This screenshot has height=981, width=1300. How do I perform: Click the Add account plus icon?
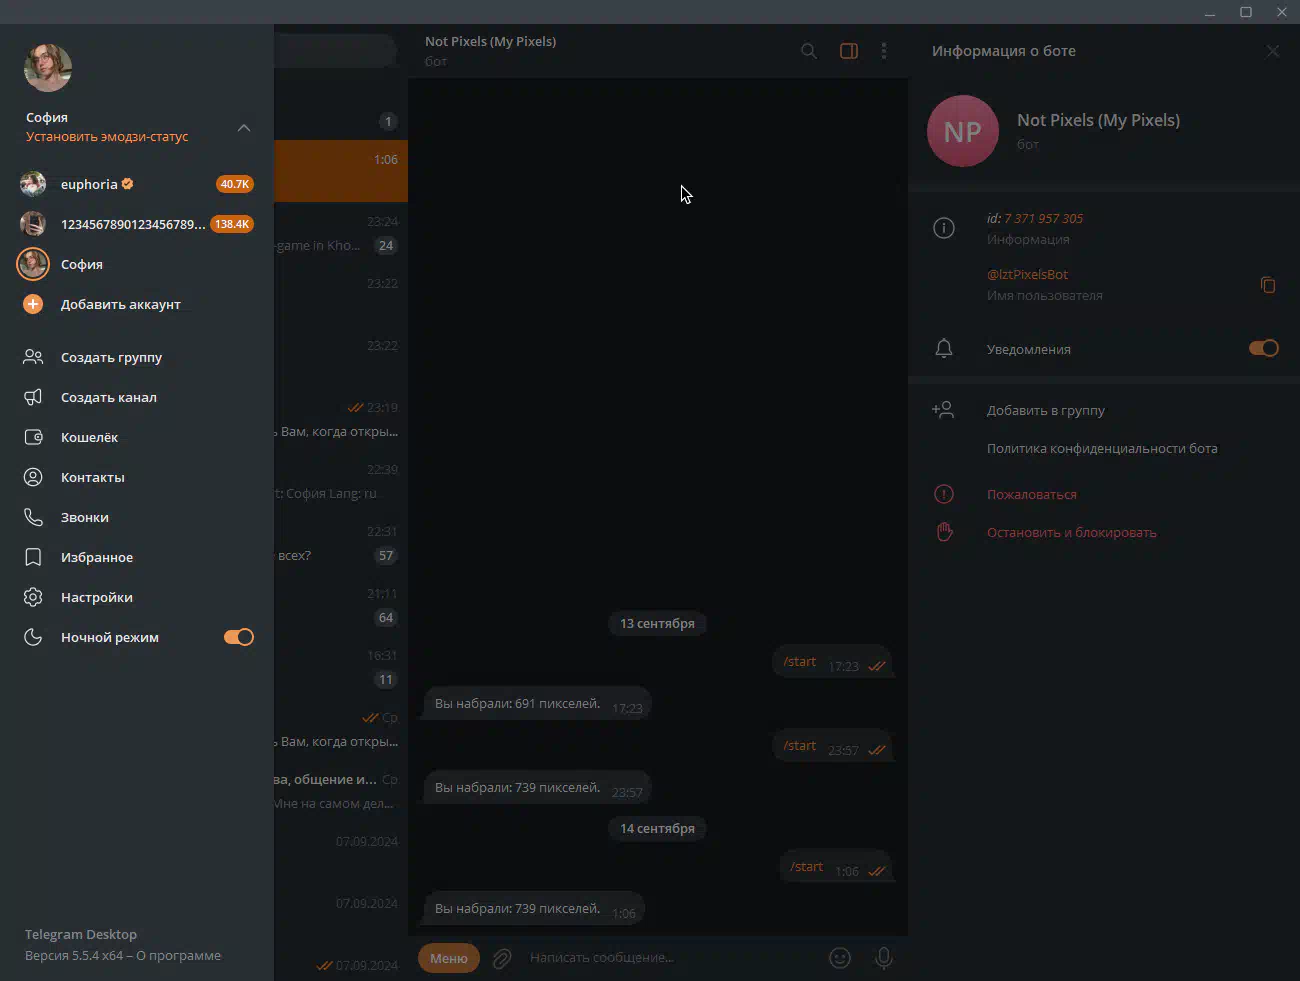(x=33, y=304)
